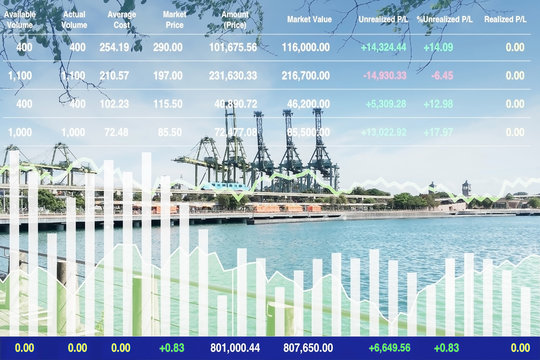Click the percentage value +12.98
This screenshot has width=540, height=360.
coord(438,104)
